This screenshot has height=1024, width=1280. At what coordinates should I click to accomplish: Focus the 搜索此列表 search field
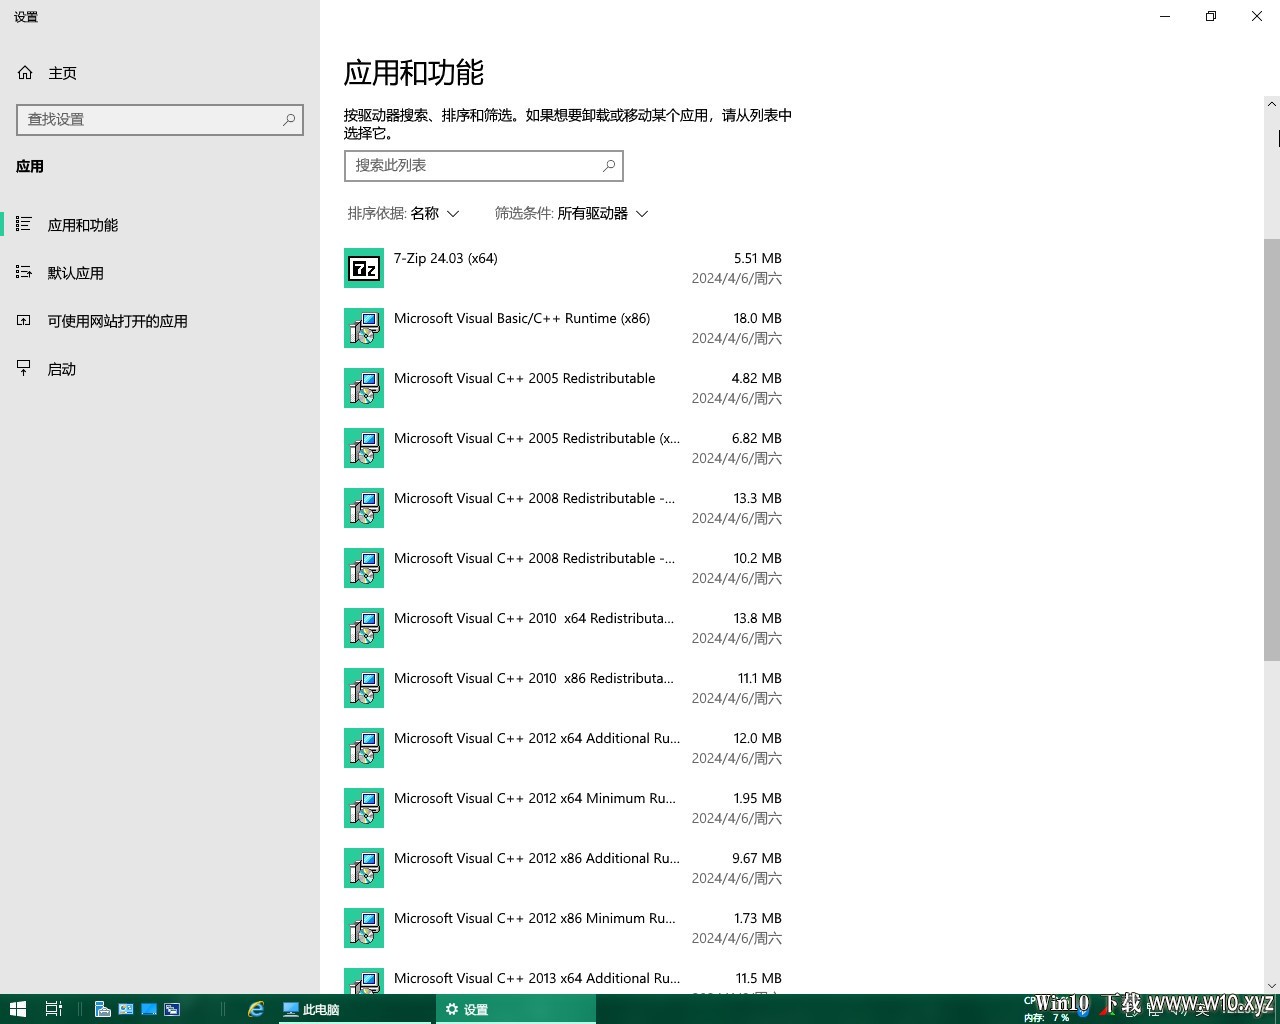point(484,165)
